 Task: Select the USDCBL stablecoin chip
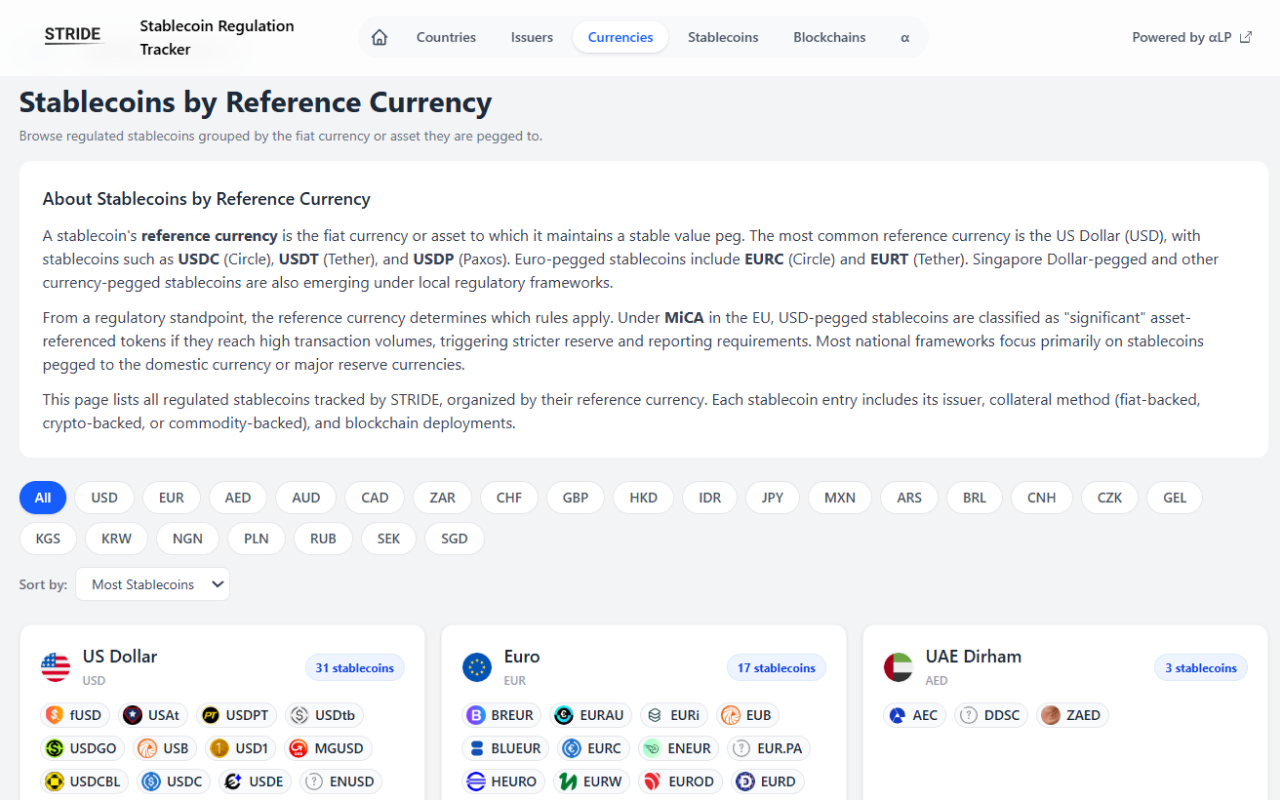85,781
